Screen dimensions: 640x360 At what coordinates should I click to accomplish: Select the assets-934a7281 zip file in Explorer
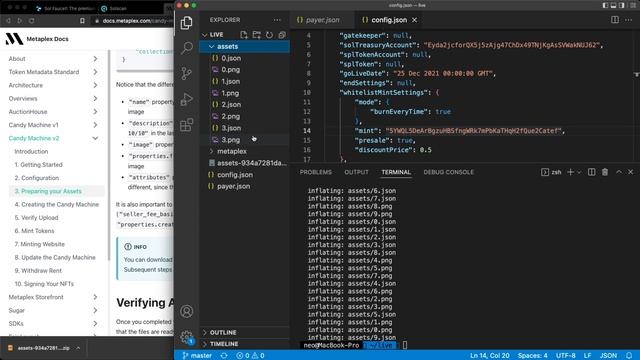point(244,163)
